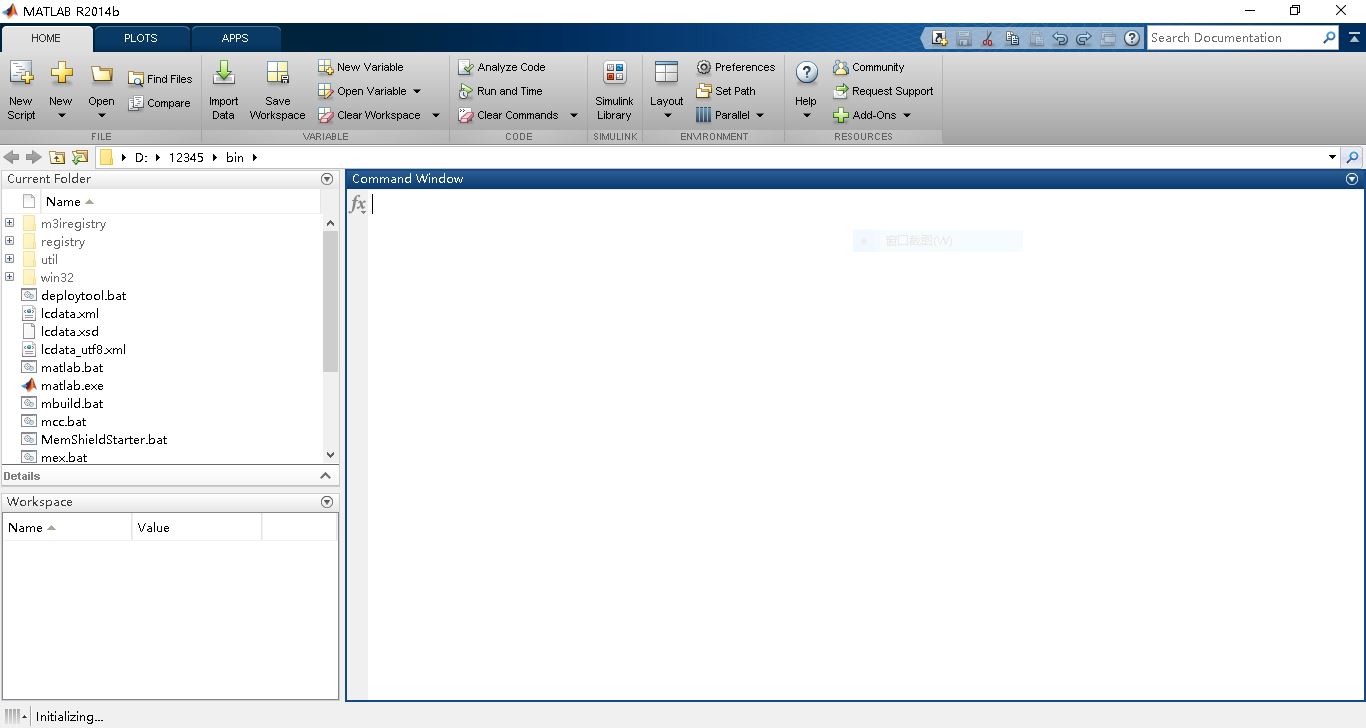Switch to the PLOTS tab

coord(140,38)
